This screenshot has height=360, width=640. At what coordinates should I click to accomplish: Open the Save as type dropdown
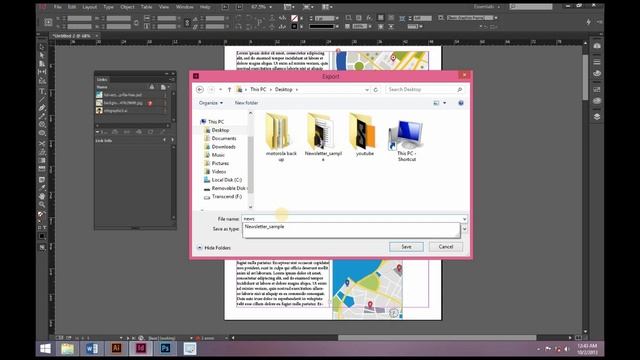click(464, 229)
